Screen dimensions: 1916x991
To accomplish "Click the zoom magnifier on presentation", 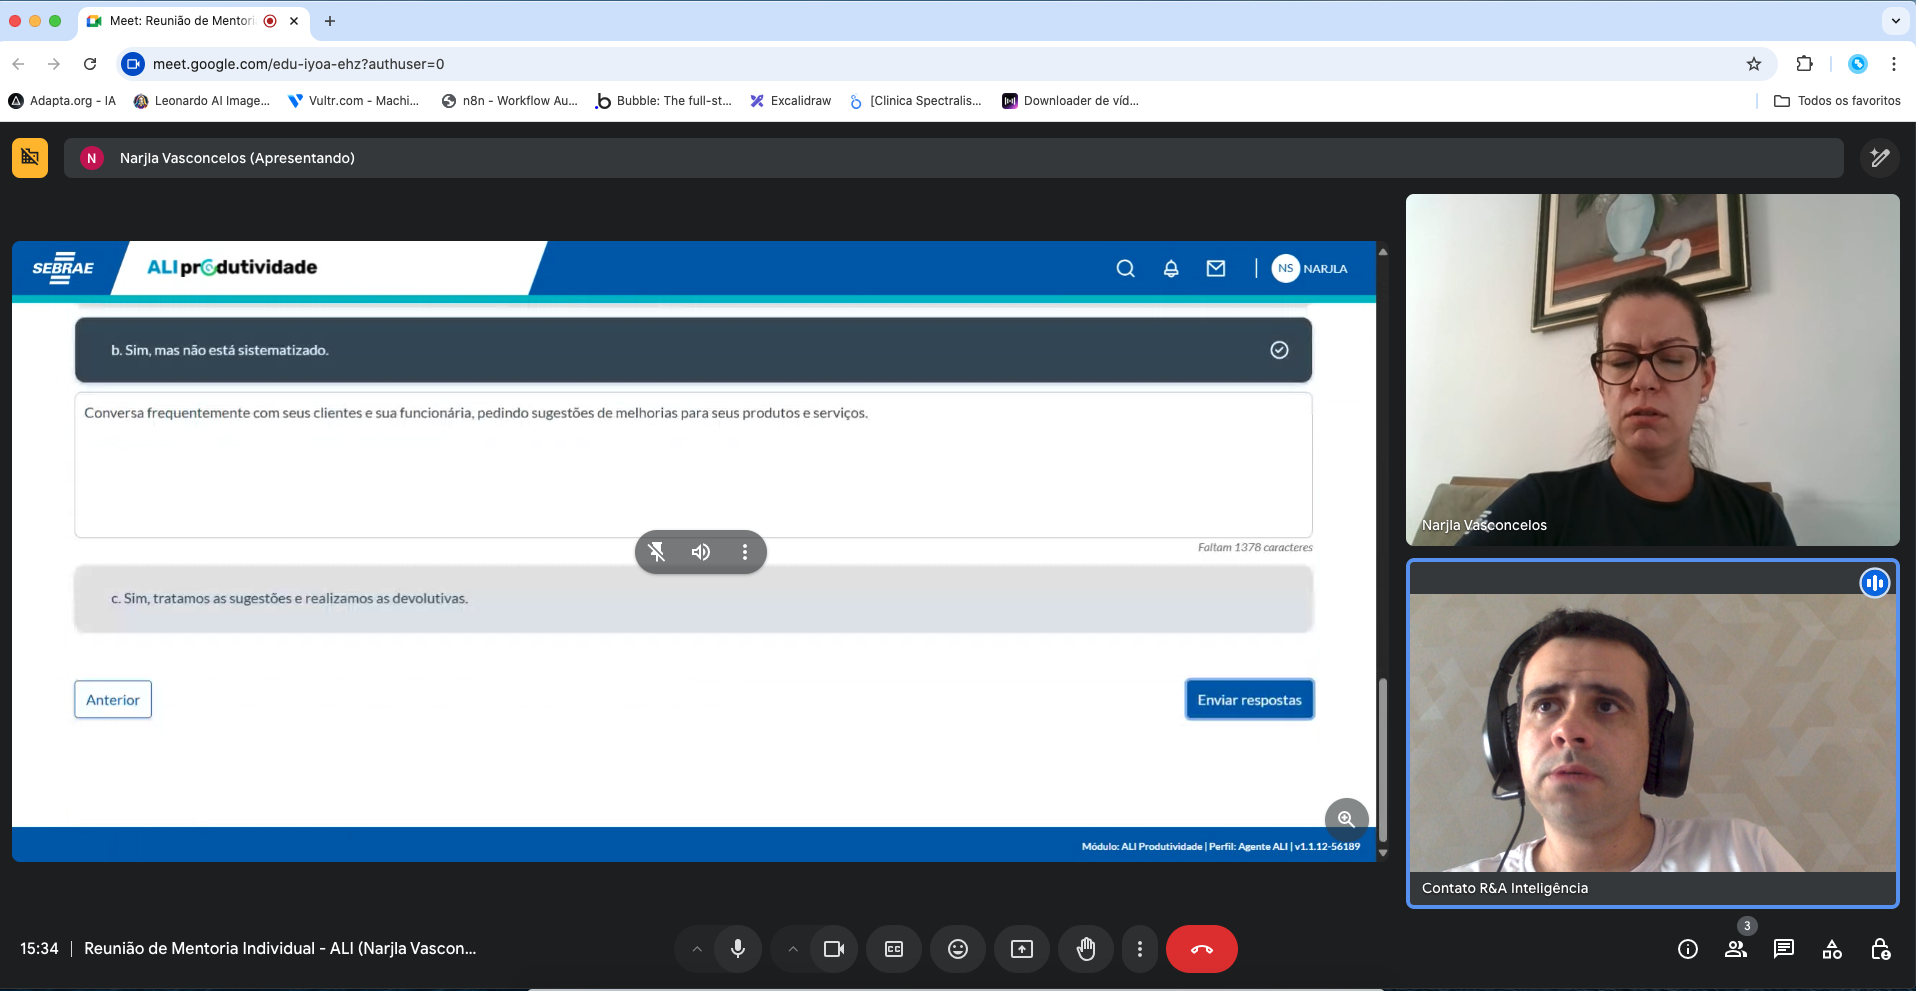I will click(1347, 819).
